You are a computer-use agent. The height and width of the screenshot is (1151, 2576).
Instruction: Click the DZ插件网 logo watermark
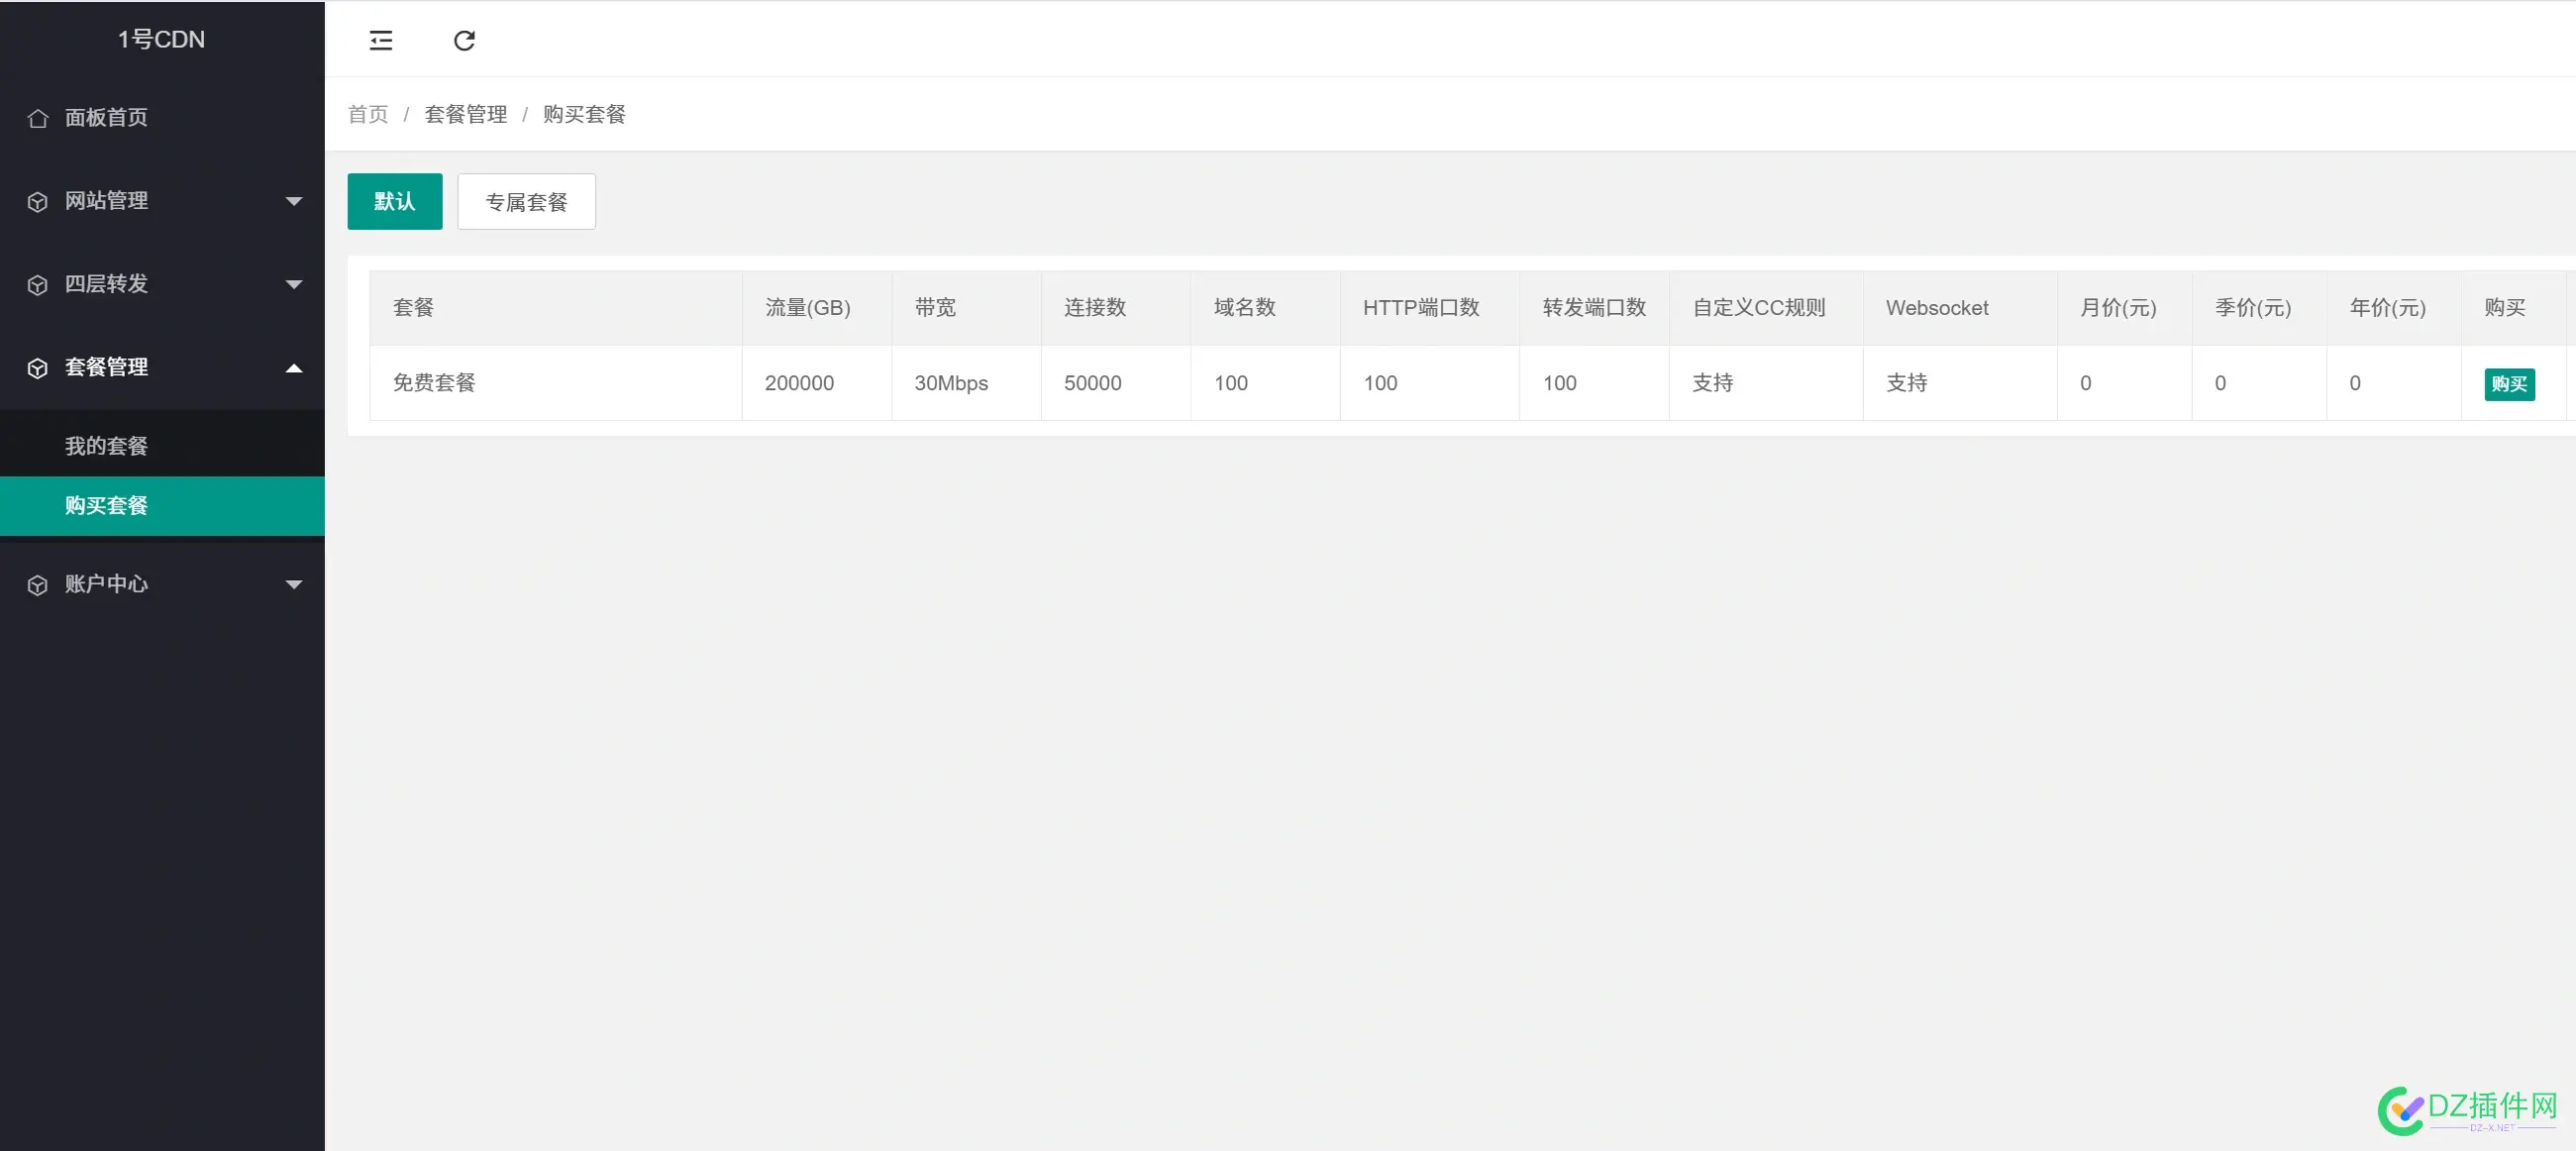click(2462, 1108)
